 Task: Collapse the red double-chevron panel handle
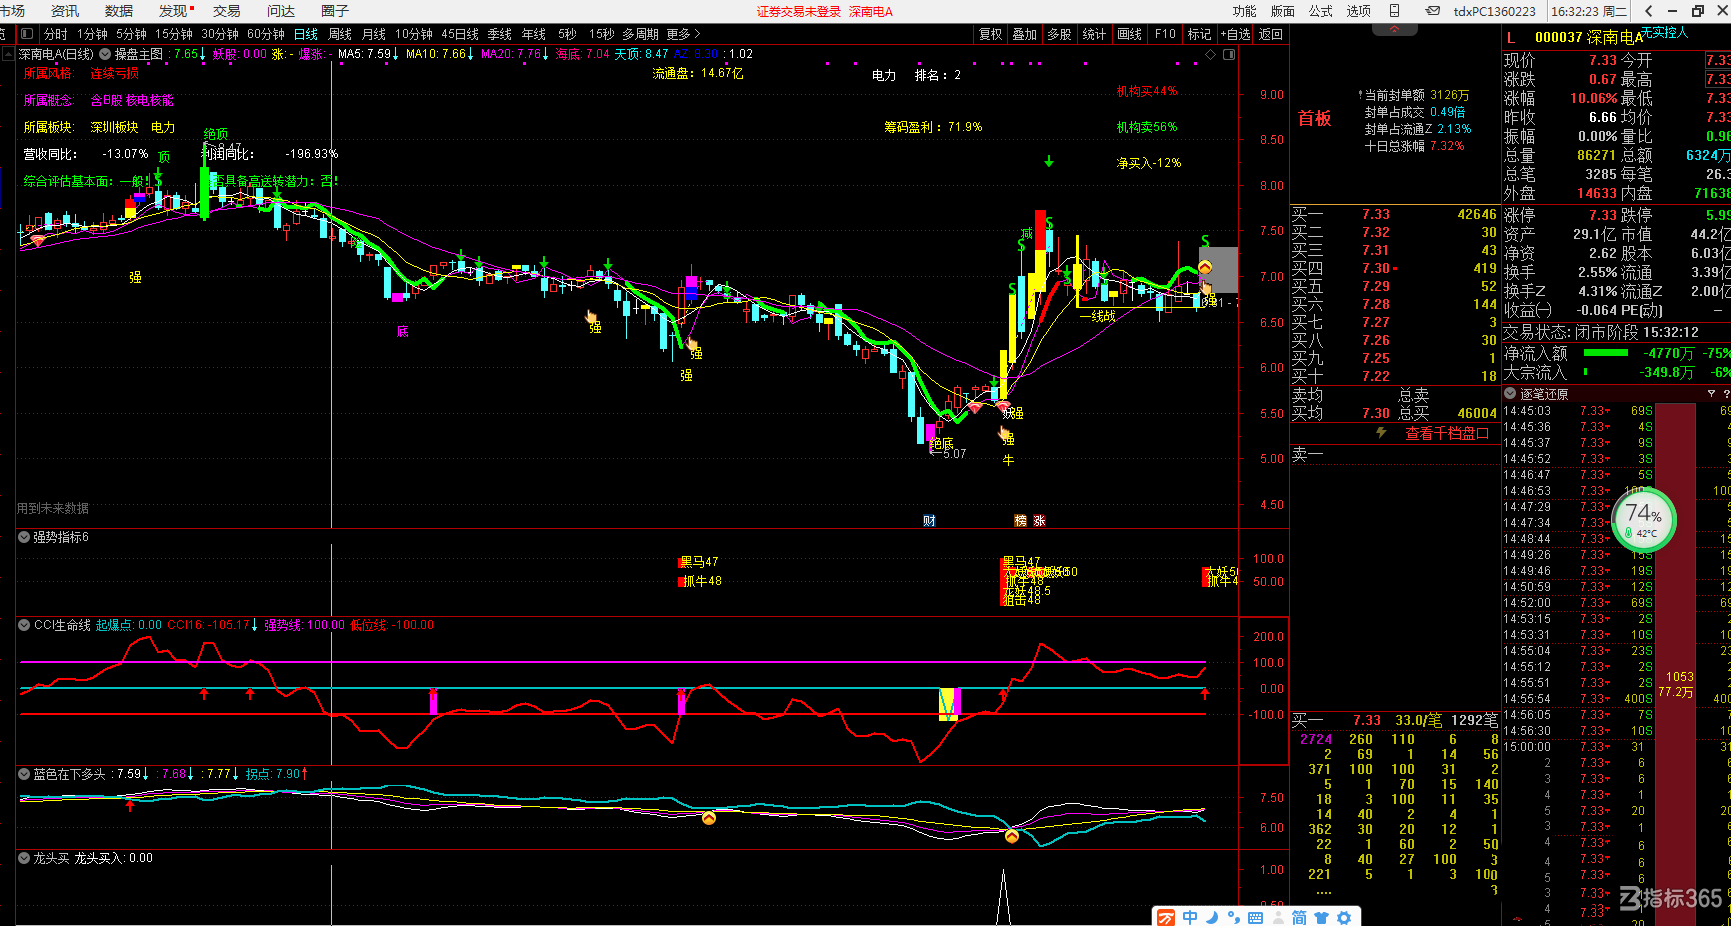coord(1394,30)
